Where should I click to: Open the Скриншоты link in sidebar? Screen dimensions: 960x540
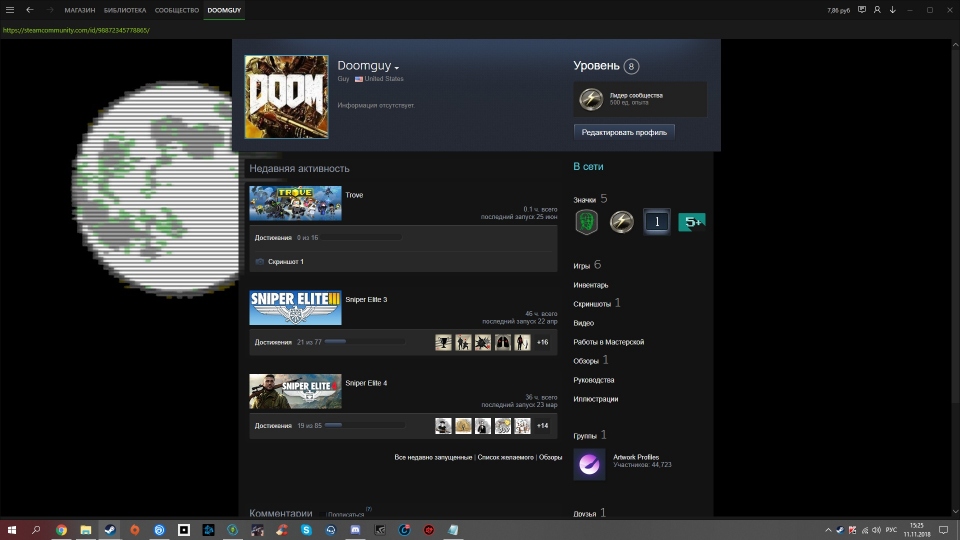click(592, 304)
